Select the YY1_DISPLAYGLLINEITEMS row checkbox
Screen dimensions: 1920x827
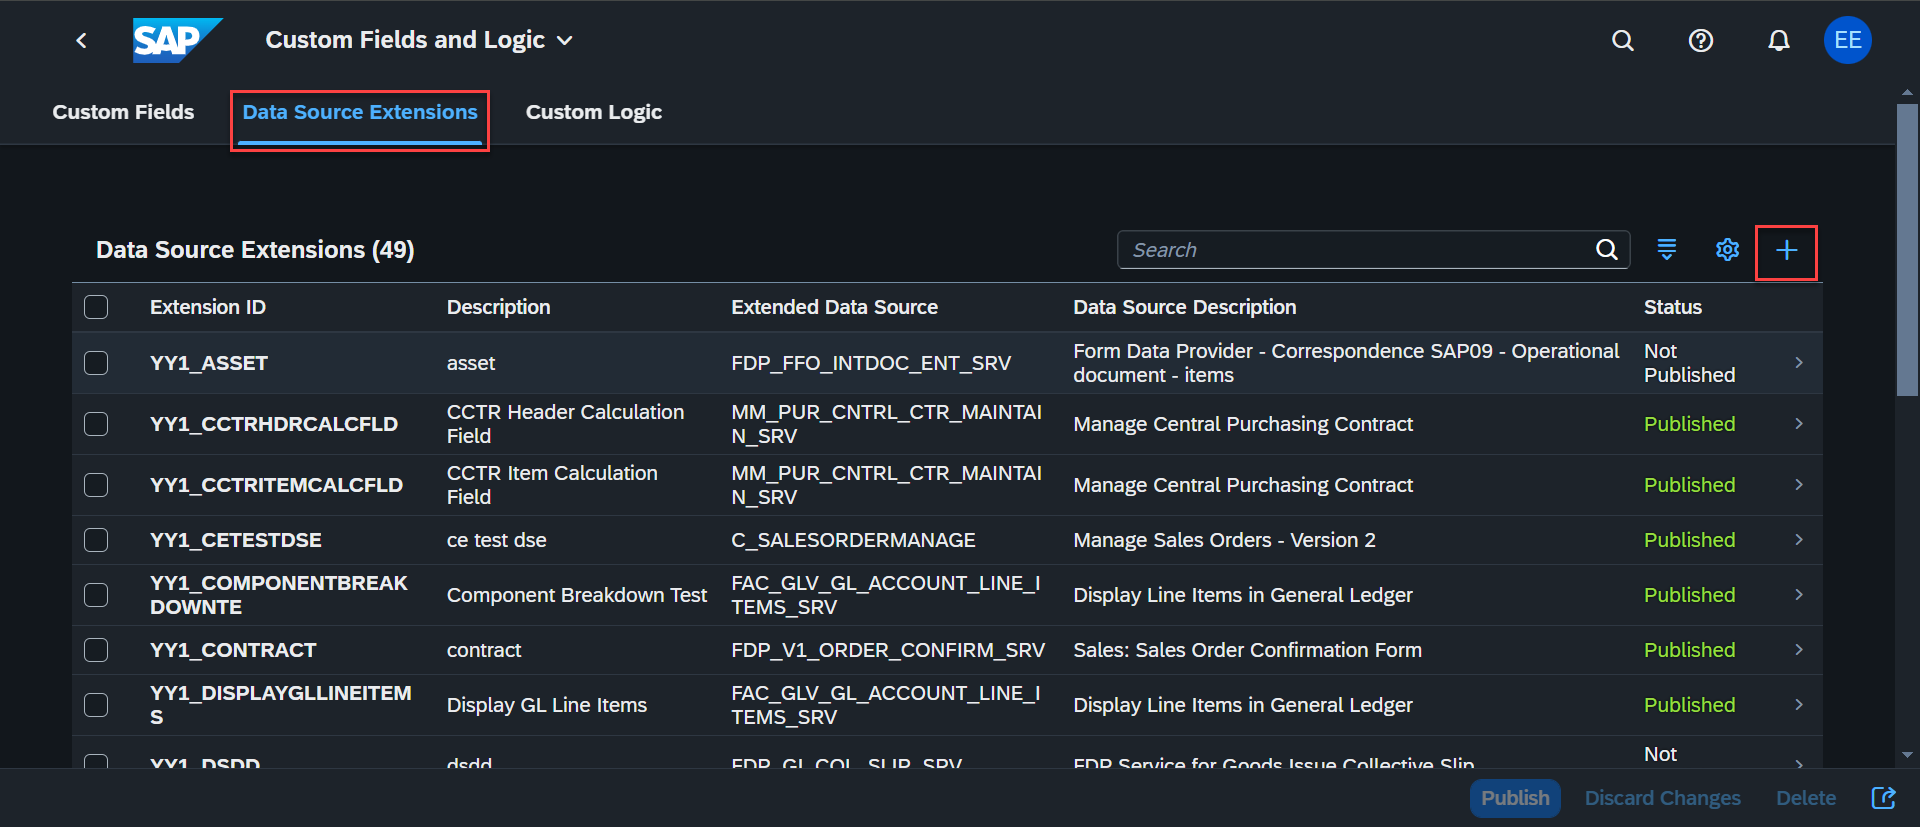(x=96, y=705)
